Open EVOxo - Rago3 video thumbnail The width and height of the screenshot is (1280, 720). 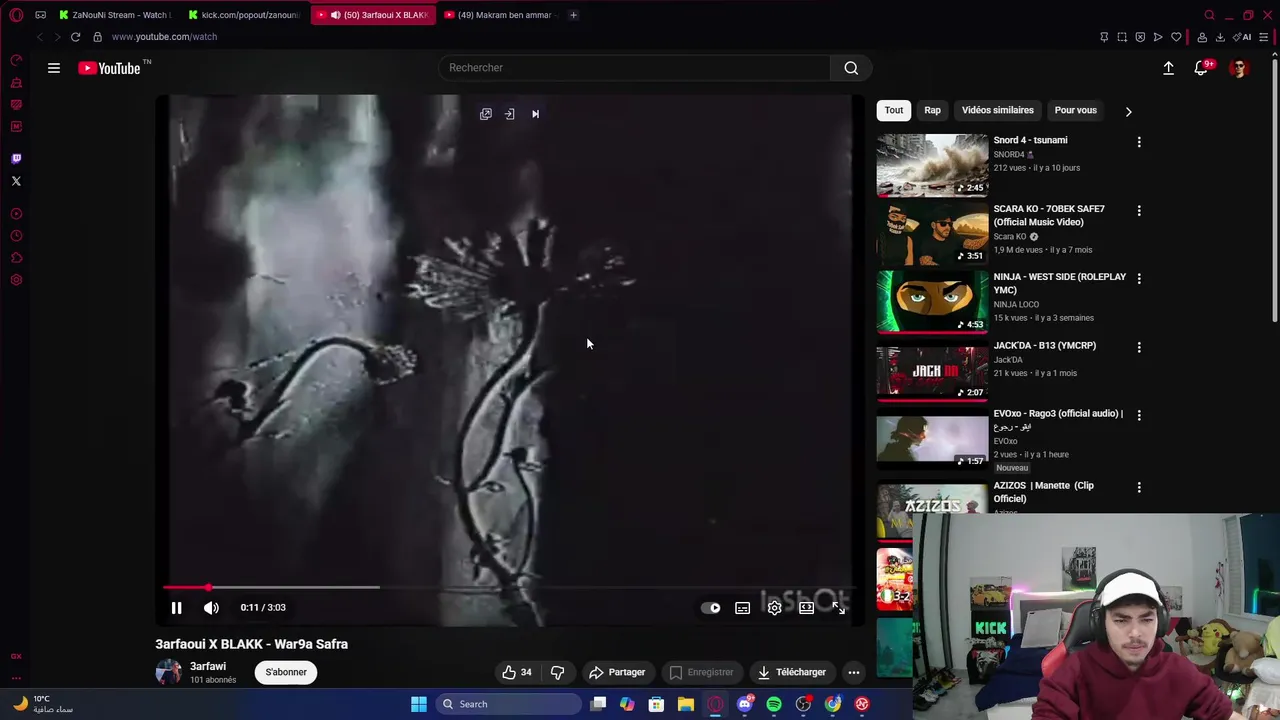[x=932, y=438]
